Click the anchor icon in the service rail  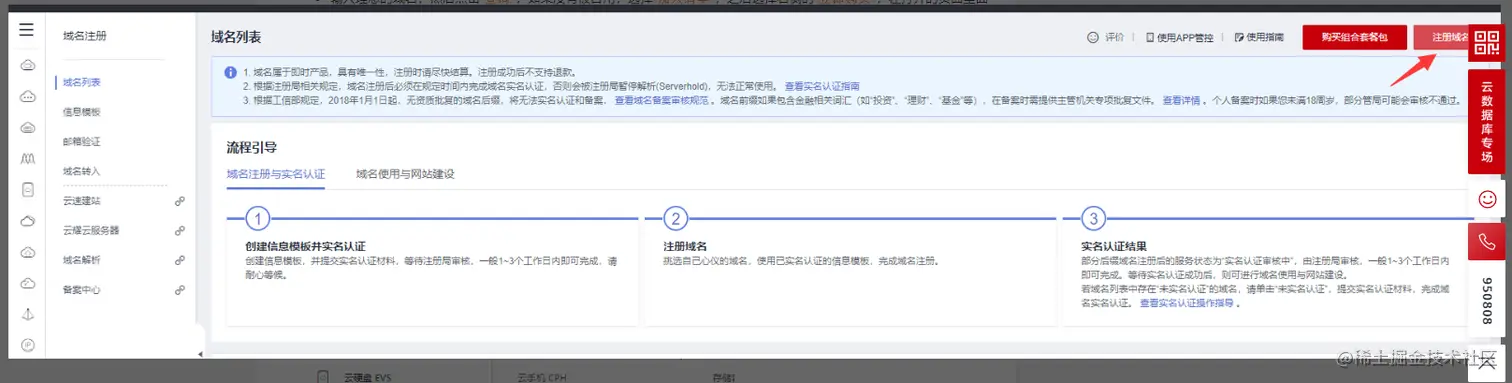28,315
